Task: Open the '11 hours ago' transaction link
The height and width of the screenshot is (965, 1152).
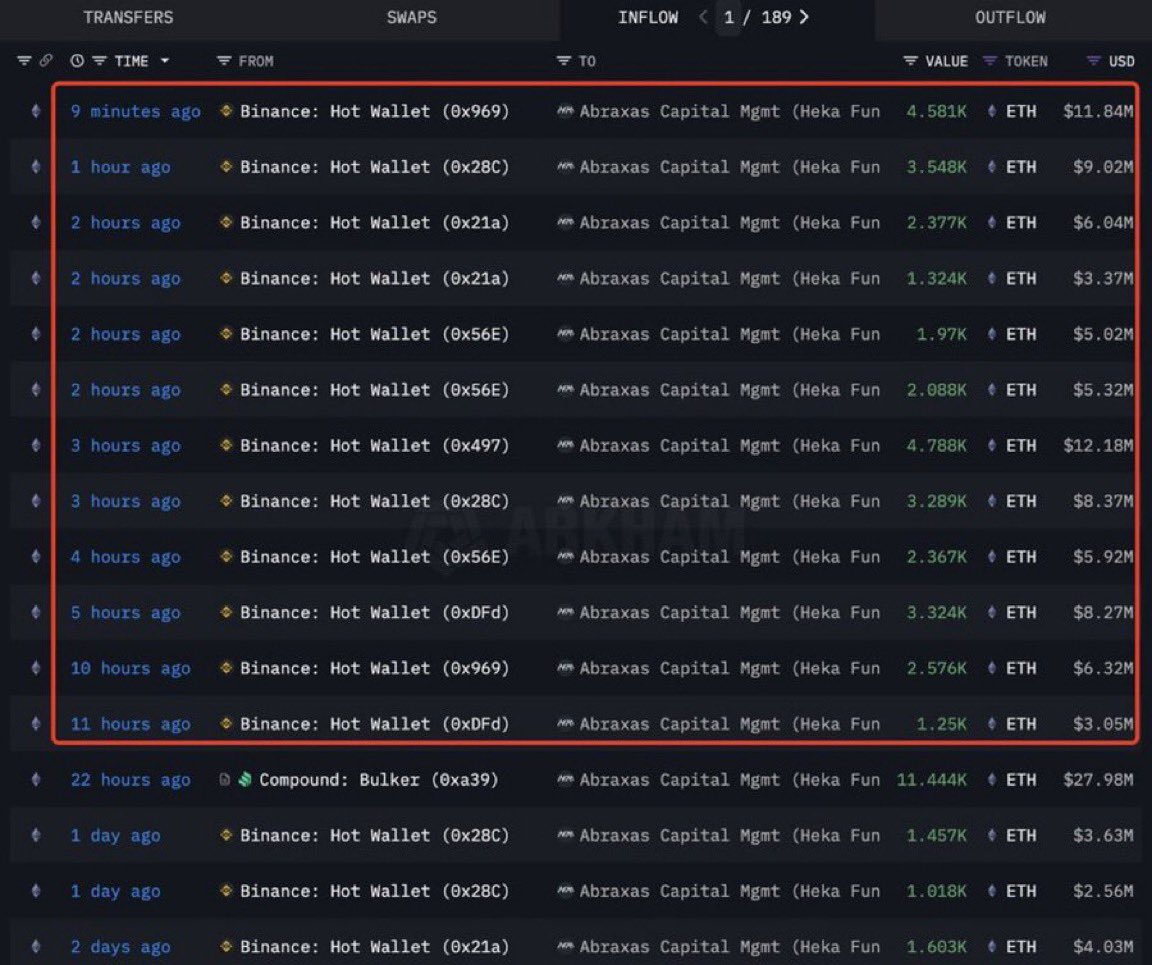Action: click(x=130, y=725)
